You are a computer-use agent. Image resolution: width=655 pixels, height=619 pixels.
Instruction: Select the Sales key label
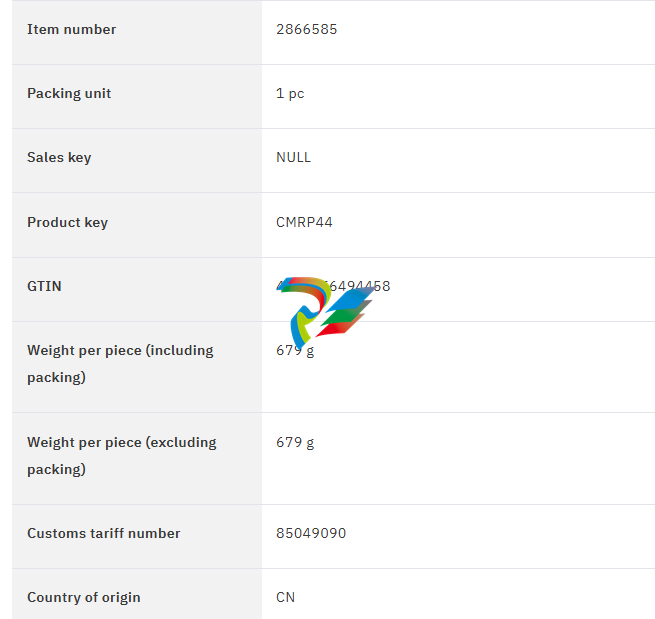pyautogui.click(x=59, y=157)
